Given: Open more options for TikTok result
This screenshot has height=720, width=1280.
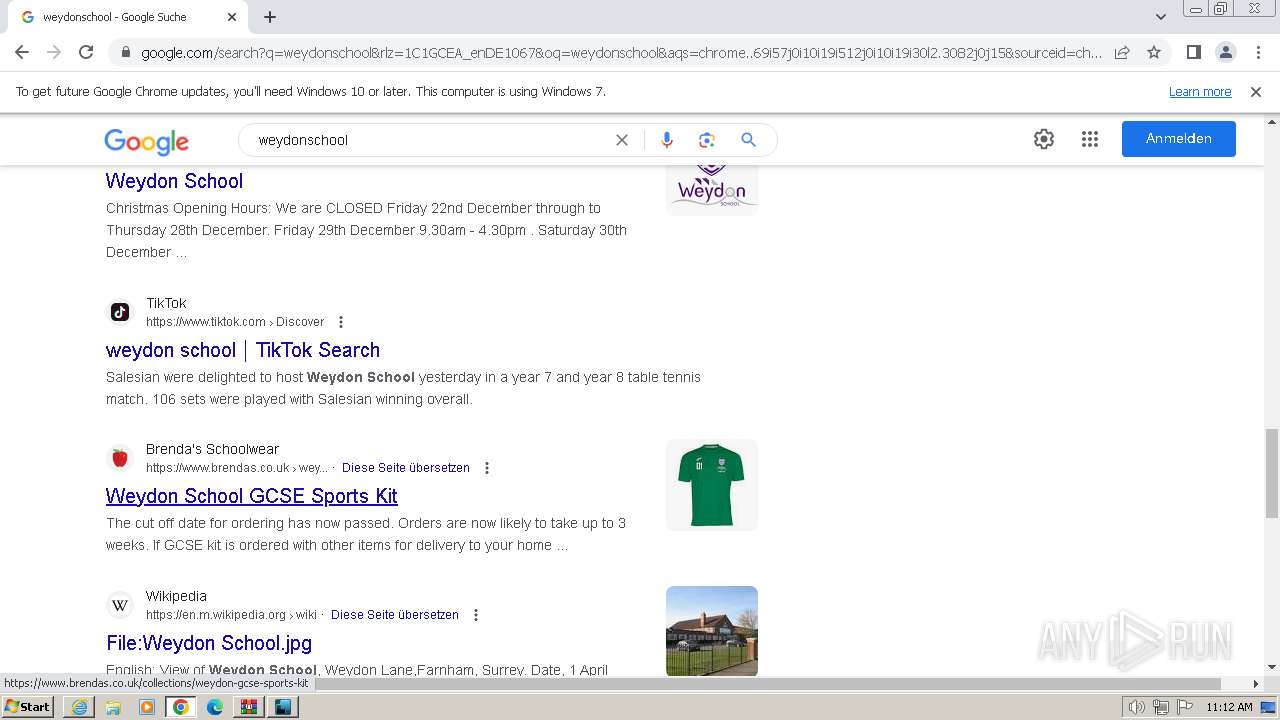Looking at the screenshot, I should (341, 322).
